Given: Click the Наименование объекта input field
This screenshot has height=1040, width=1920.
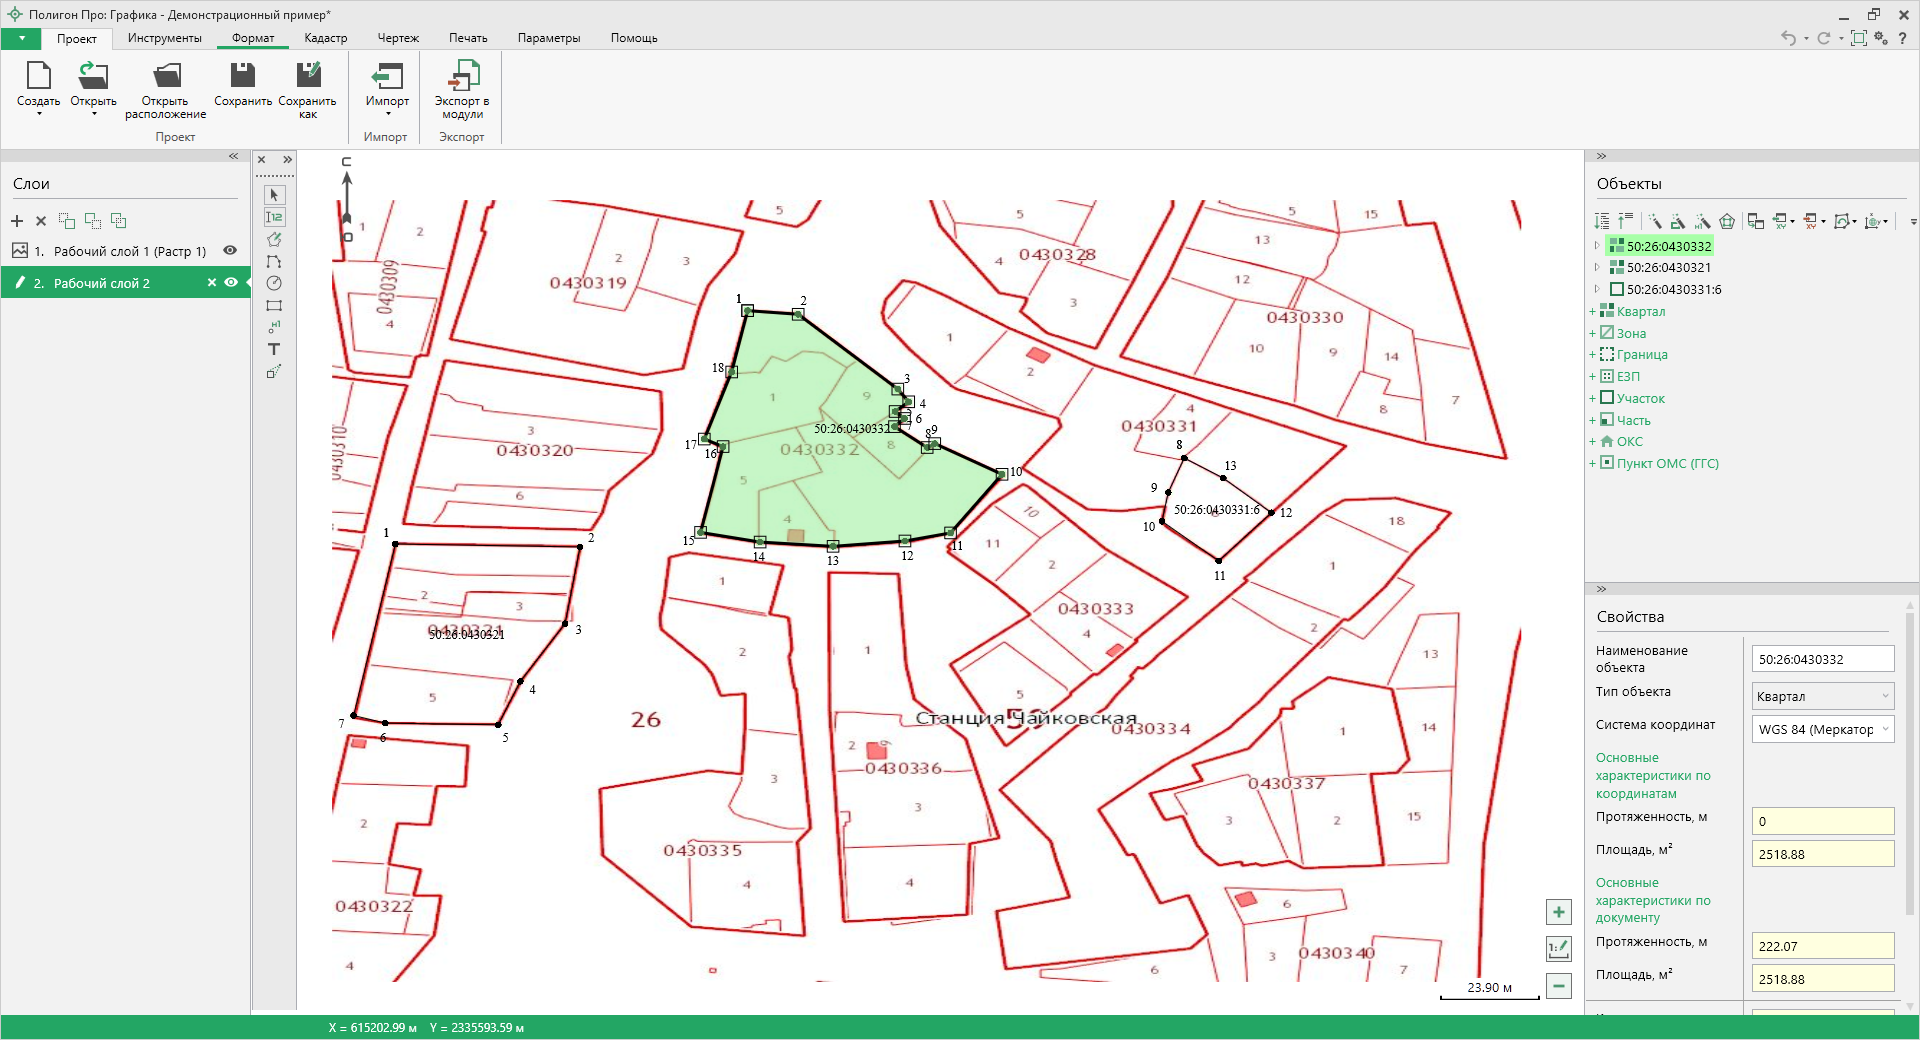Looking at the screenshot, I should [x=1821, y=659].
